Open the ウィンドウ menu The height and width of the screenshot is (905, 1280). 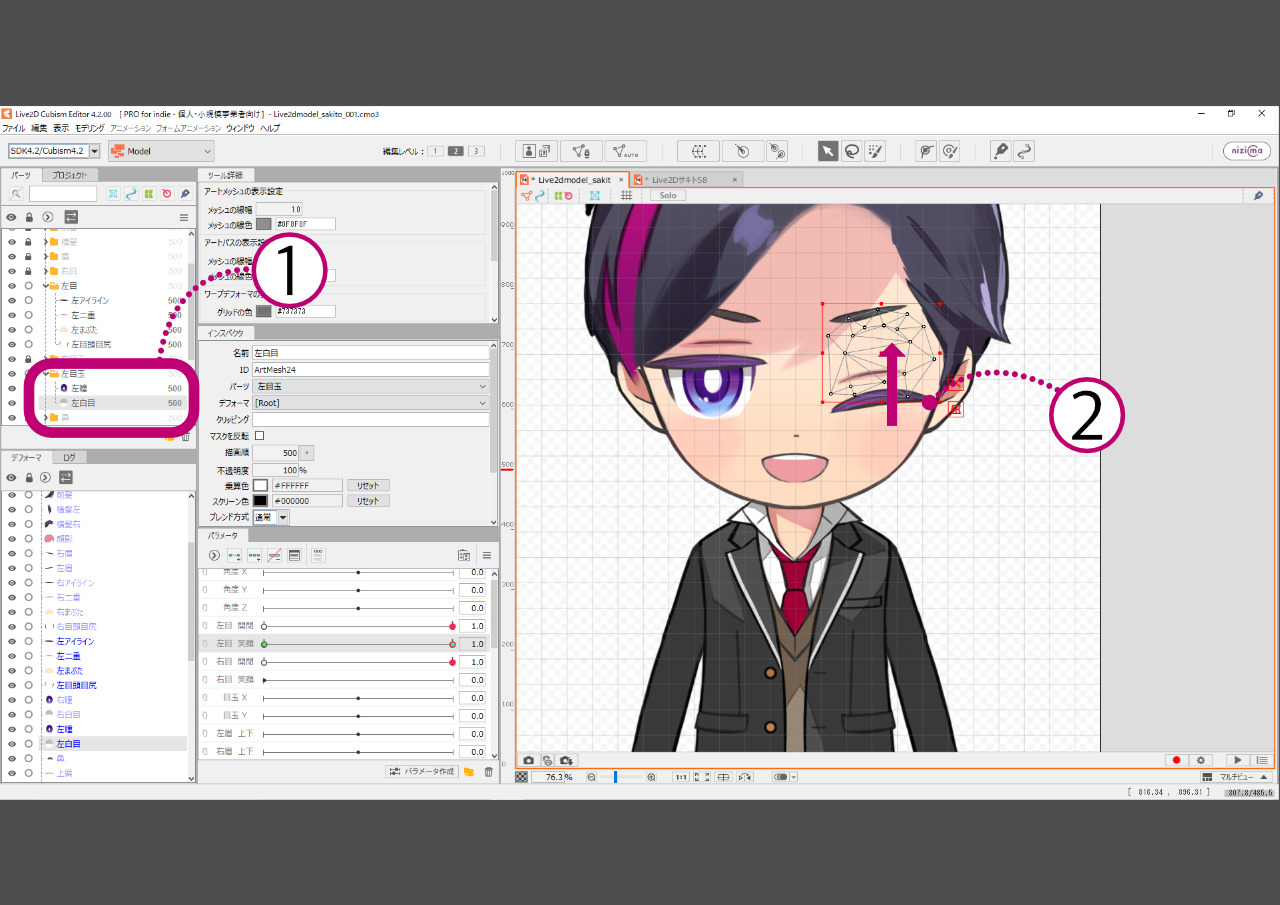click(x=240, y=128)
